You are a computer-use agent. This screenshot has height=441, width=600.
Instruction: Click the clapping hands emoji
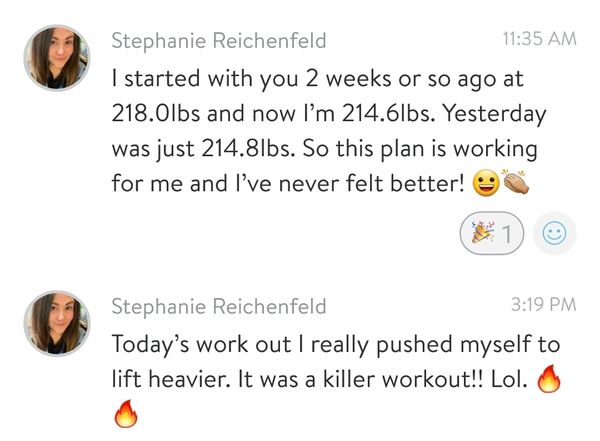click(516, 182)
